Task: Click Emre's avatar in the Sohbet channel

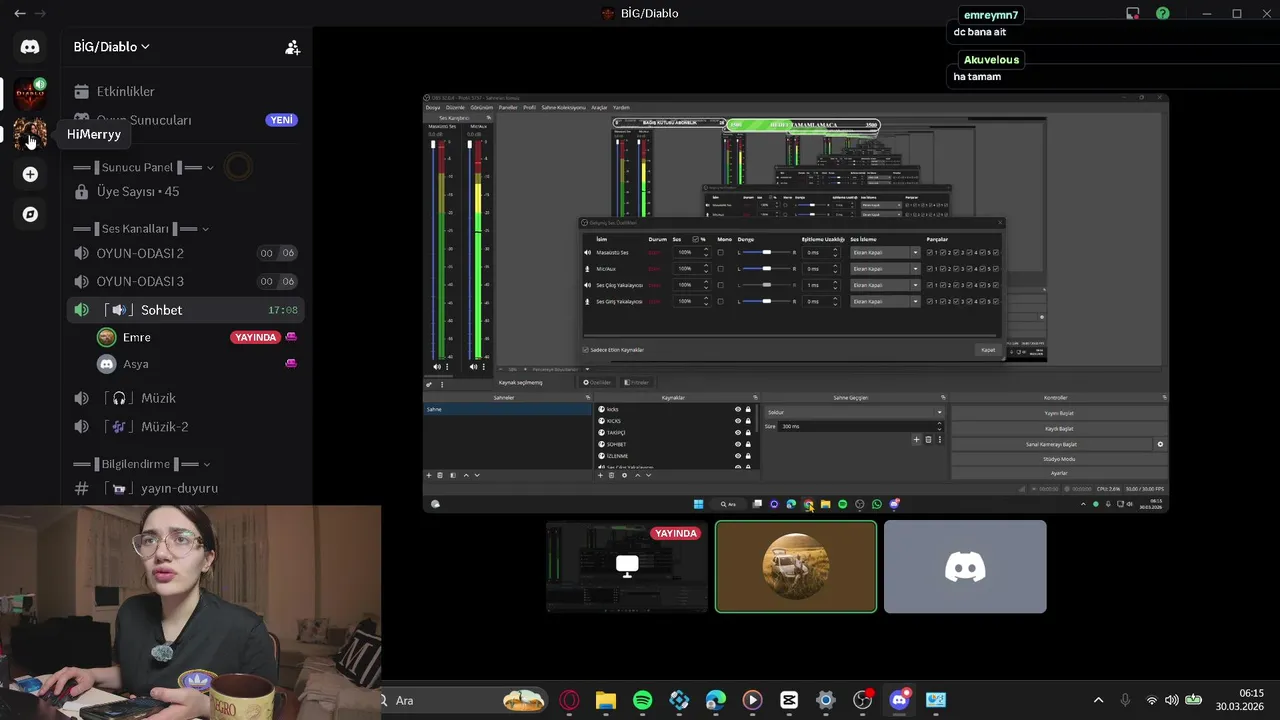Action: [106, 337]
